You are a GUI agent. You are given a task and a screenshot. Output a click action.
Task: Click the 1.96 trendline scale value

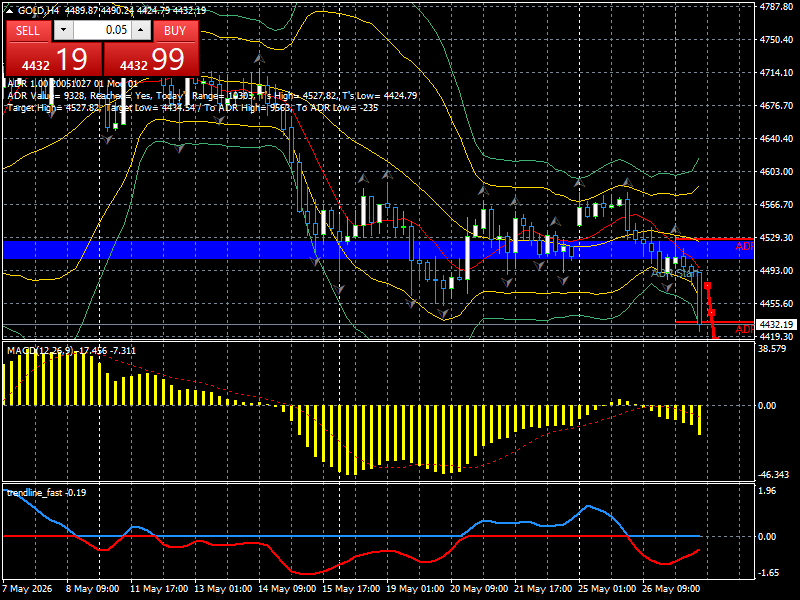coord(767,491)
